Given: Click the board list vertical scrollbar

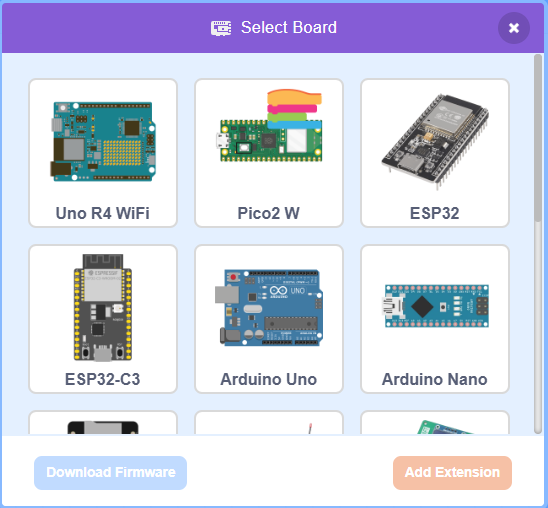Looking at the screenshot, I should tap(538, 138).
